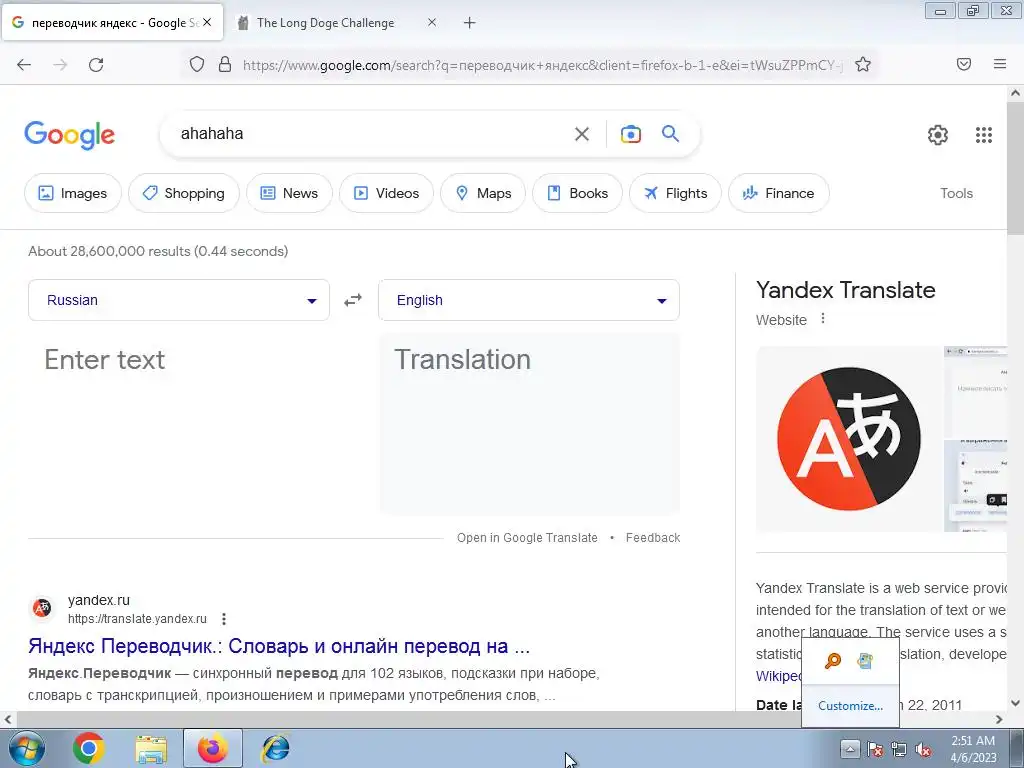Click orange magnifier icon in tray popup

pos(833,661)
